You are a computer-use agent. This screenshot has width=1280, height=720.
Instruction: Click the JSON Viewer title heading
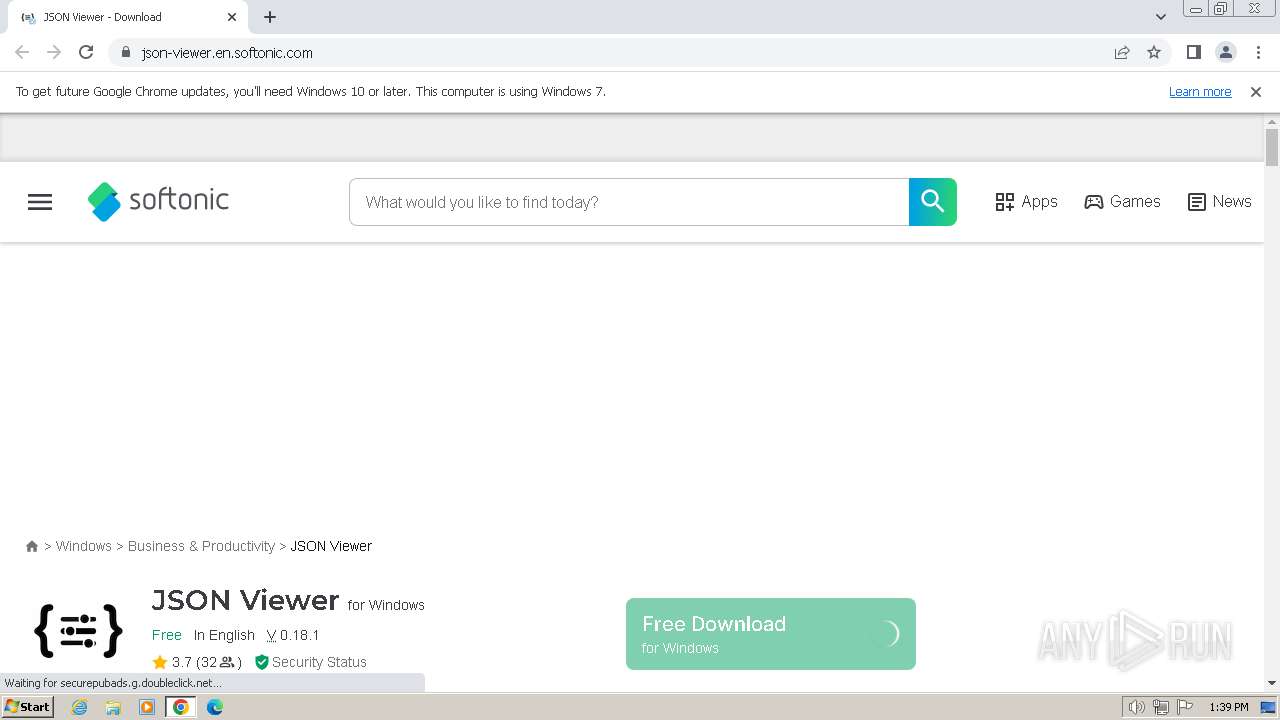coord(245,600)
